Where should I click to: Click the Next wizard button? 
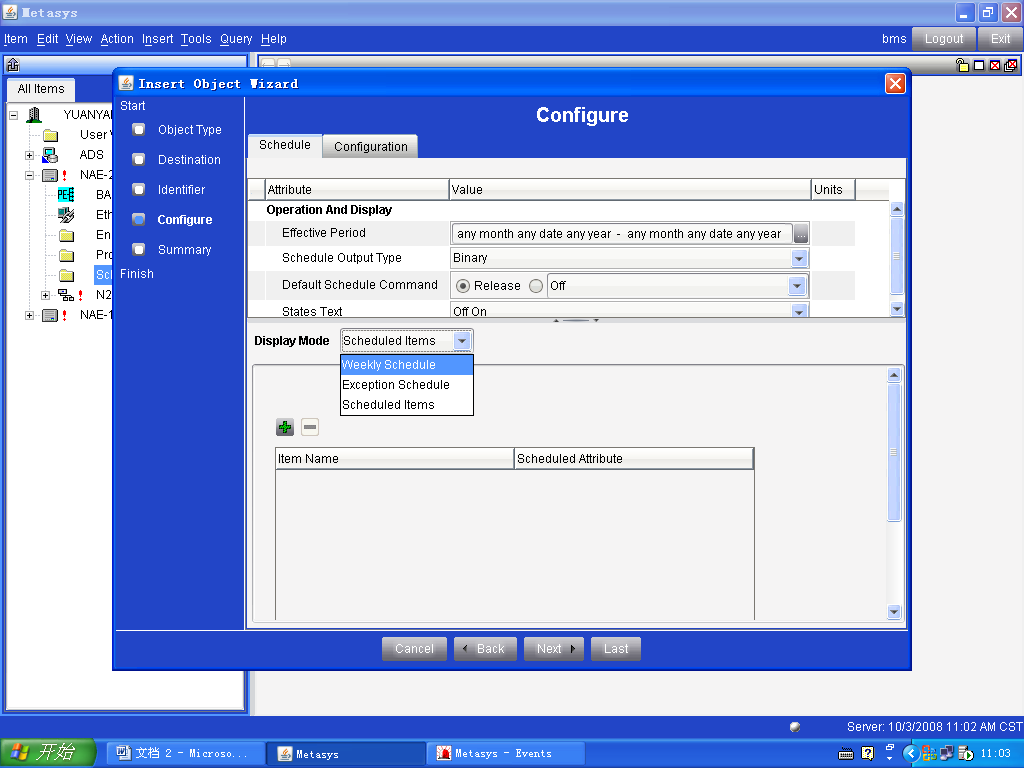(x=554, y=649)
